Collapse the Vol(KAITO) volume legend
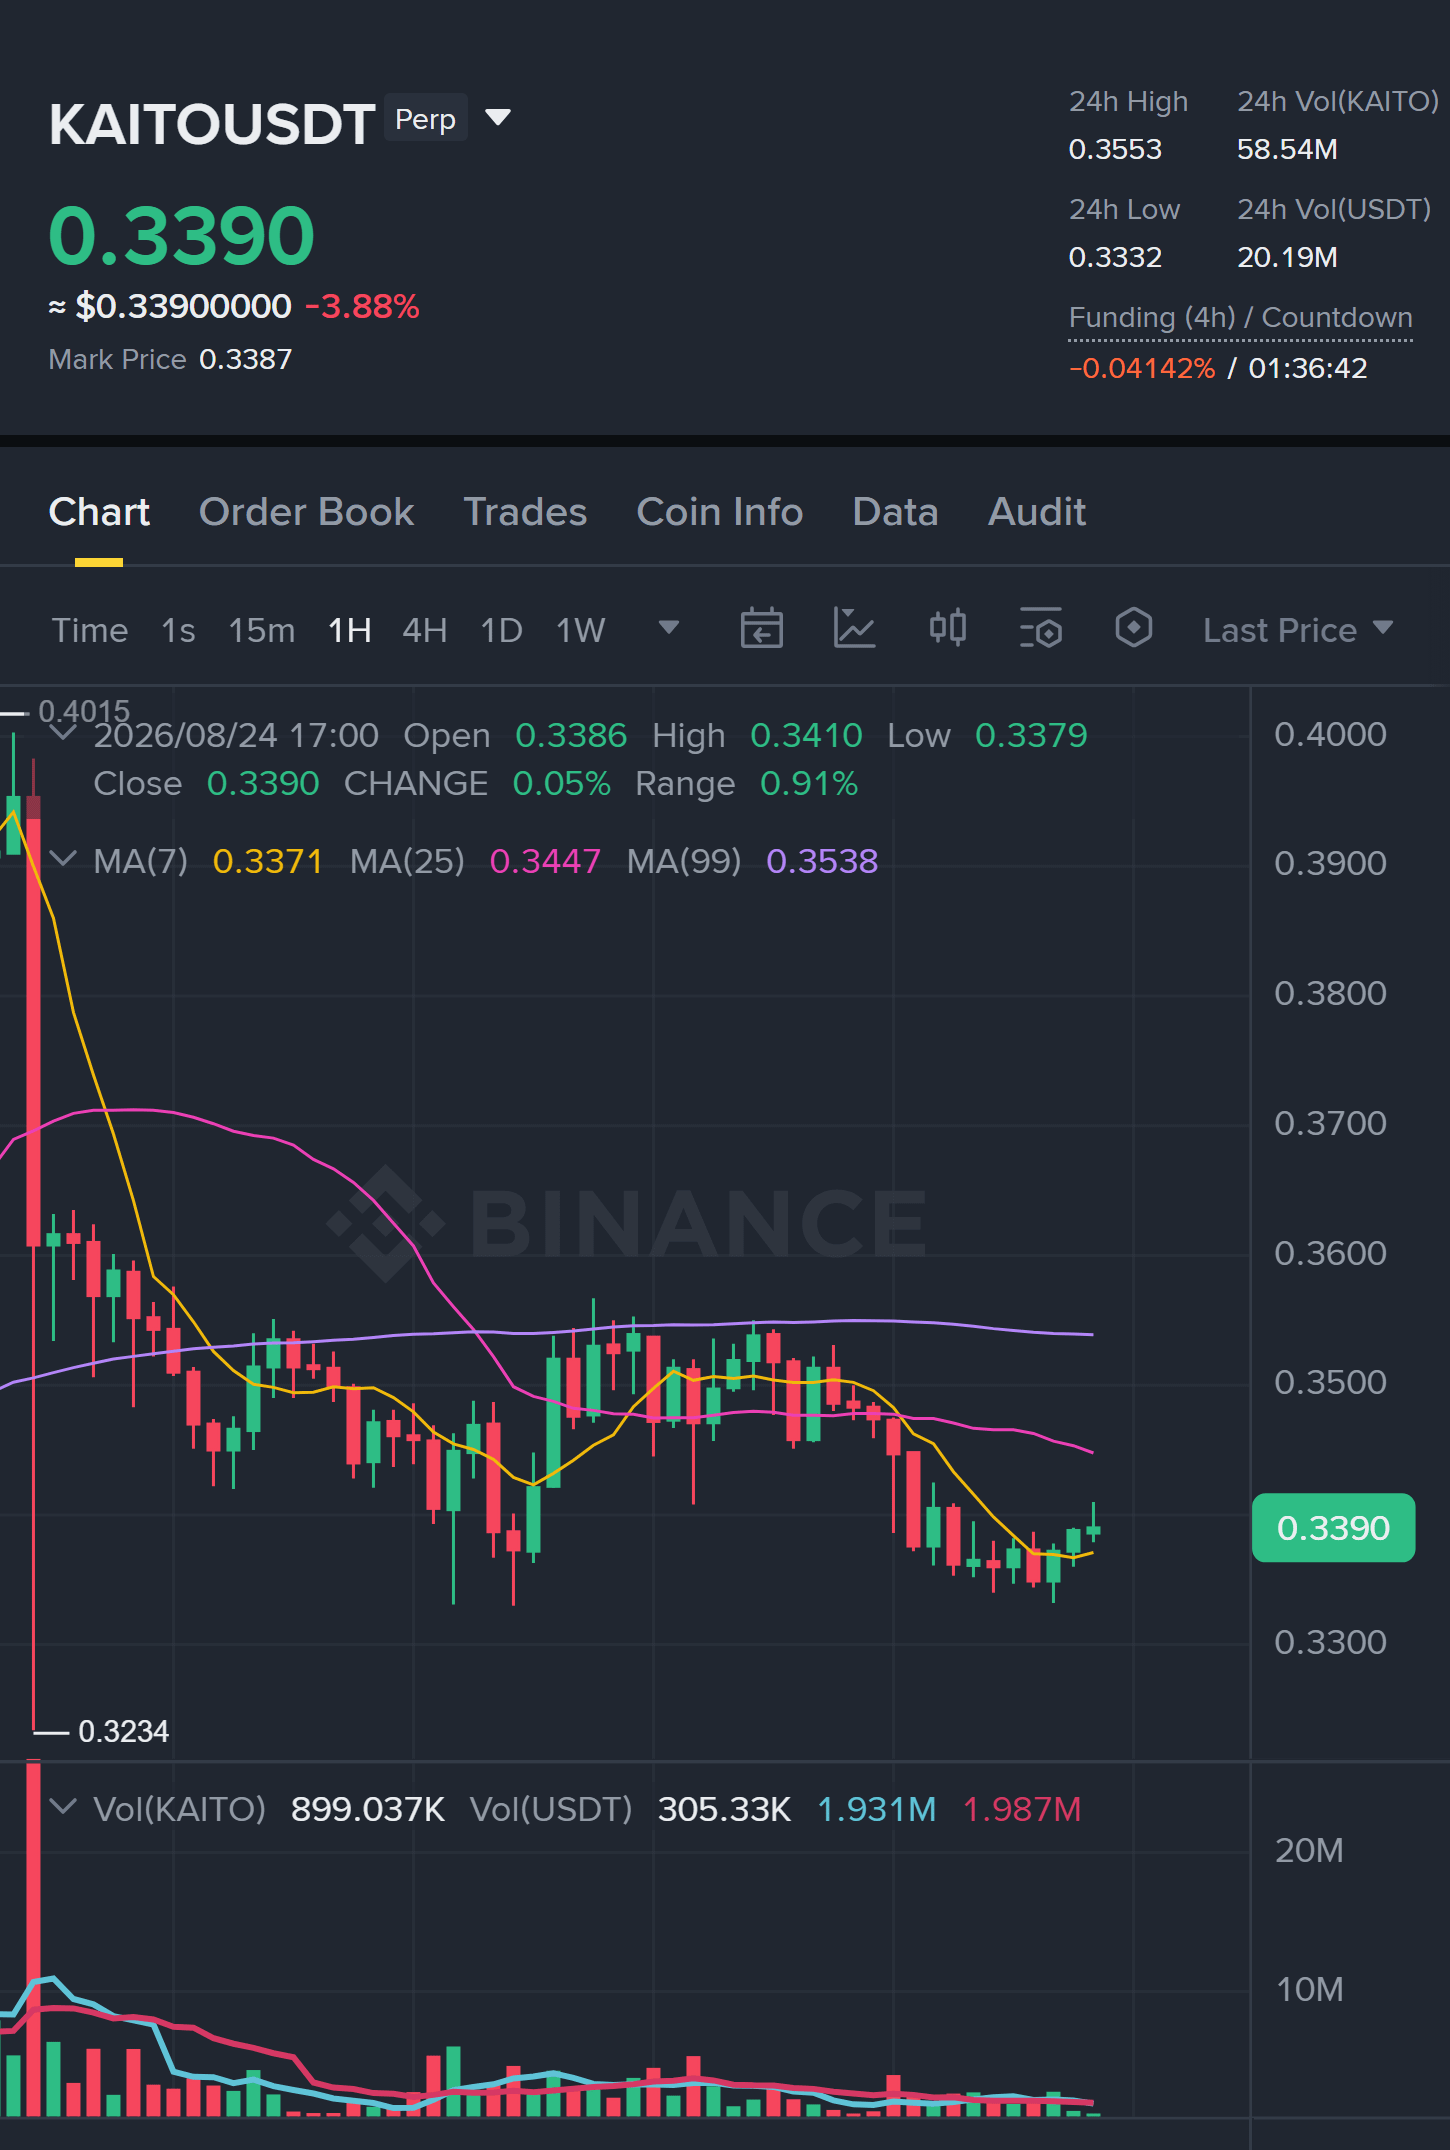Image resolution: width=1450 pixels, height=2150 pixels. click(x=63, y=1807)
